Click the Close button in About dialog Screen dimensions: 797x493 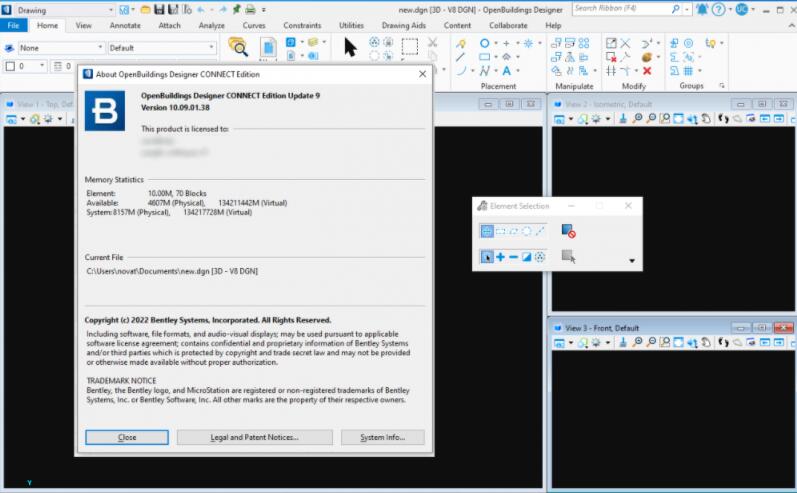[127, 437]
